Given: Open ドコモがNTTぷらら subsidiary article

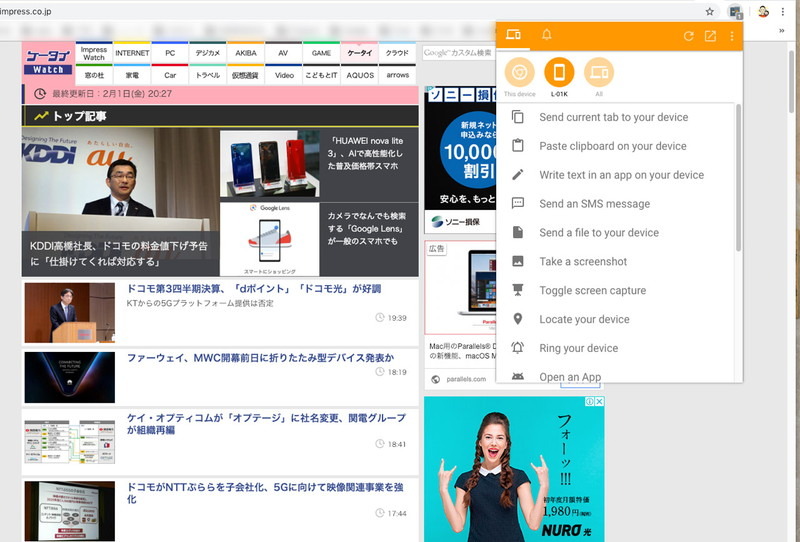Looking at the screenshot, I should [265, 493].
